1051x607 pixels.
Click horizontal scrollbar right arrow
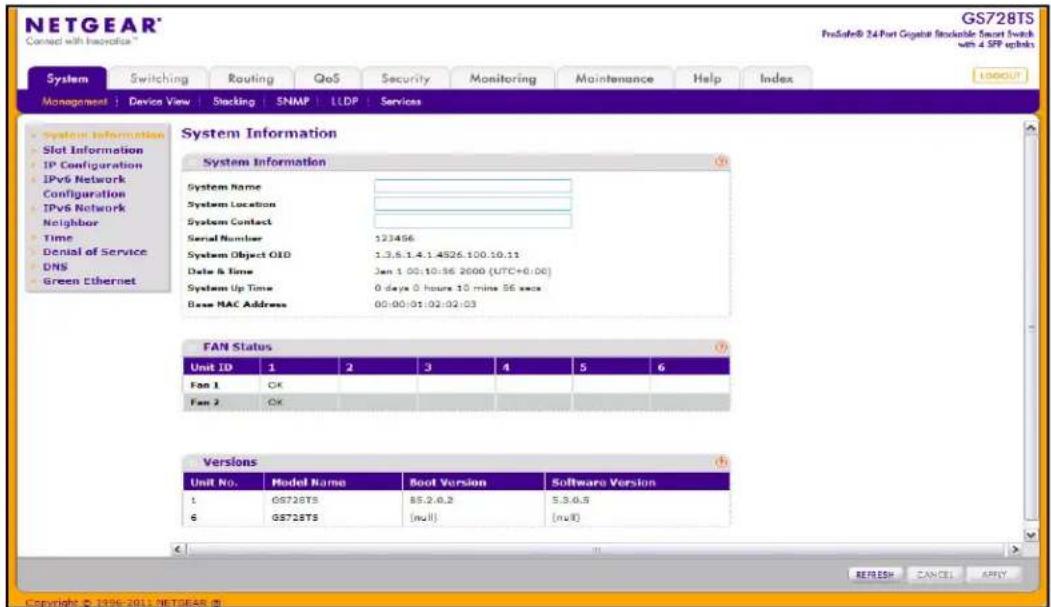pyautogui.click(x=1015, y=549)
